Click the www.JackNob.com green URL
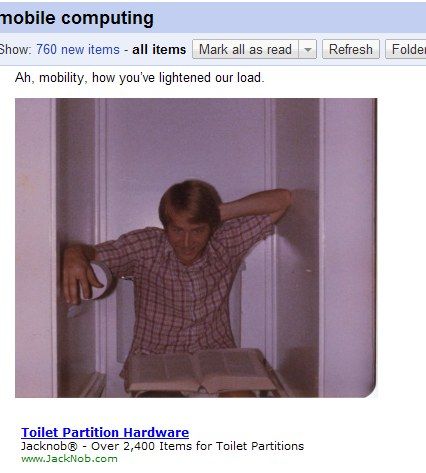Image resolution: width=426 pixels, height=473 pixels. coord(69,459)
